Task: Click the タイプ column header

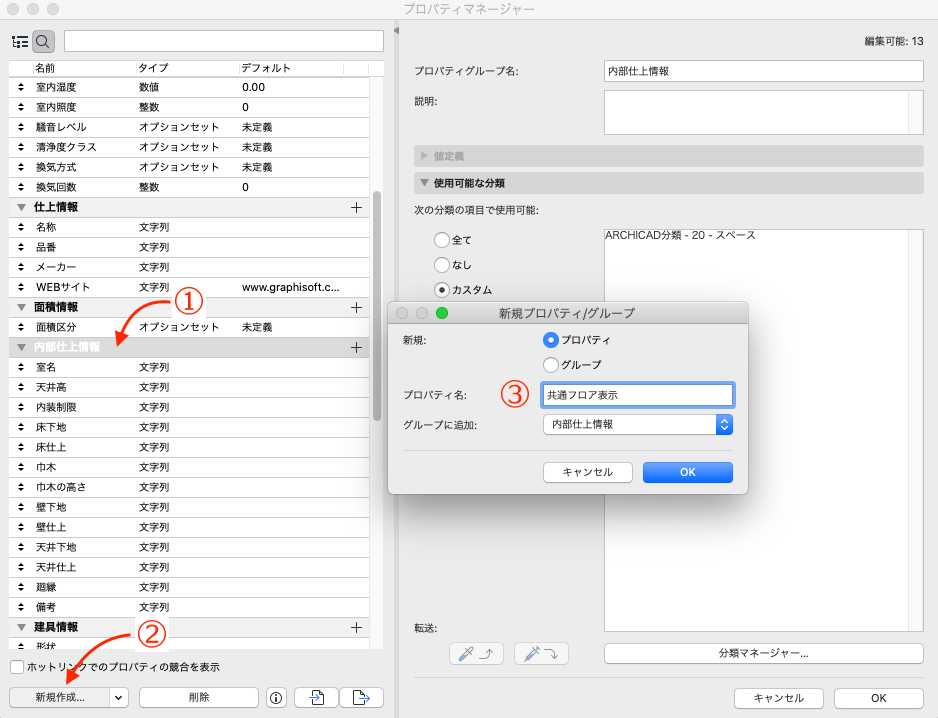Action: 154,68
